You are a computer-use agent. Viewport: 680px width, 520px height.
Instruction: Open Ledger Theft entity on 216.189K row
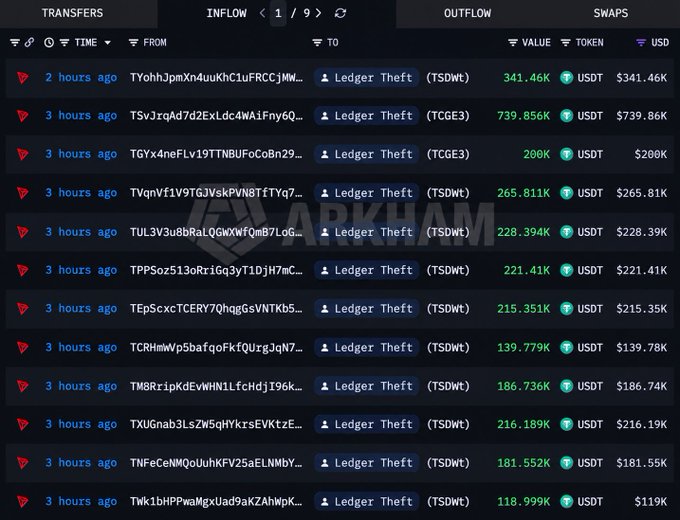point(366,424)
